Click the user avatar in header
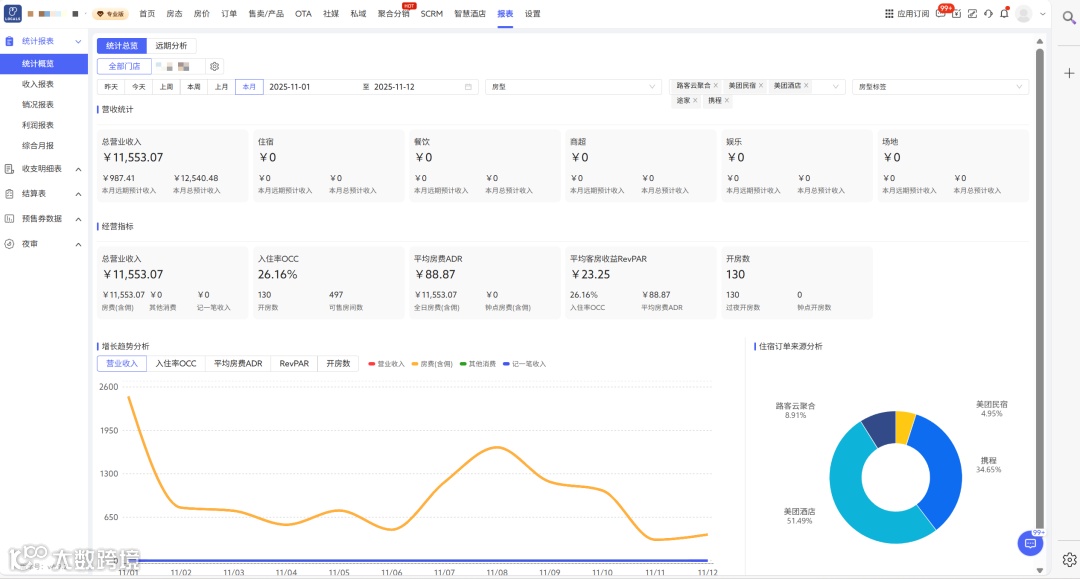Image resolution: width=1080 pixels, height=579 pixels. (x=1024, y=14)
